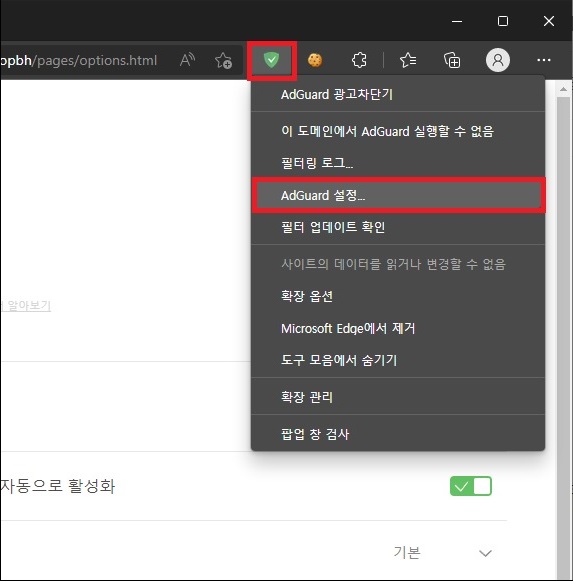The height and width of the screenshot is (581, 573).
Task: Open the Favorites star list icon
Action: 408,60
